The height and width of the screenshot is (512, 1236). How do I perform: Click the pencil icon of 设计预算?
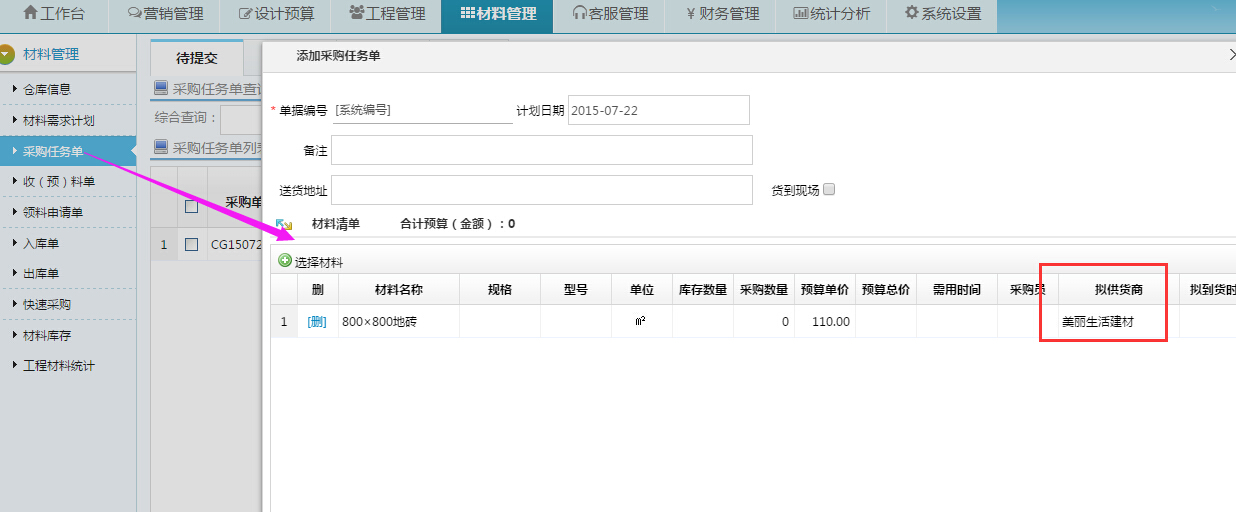tap(245, 14)
